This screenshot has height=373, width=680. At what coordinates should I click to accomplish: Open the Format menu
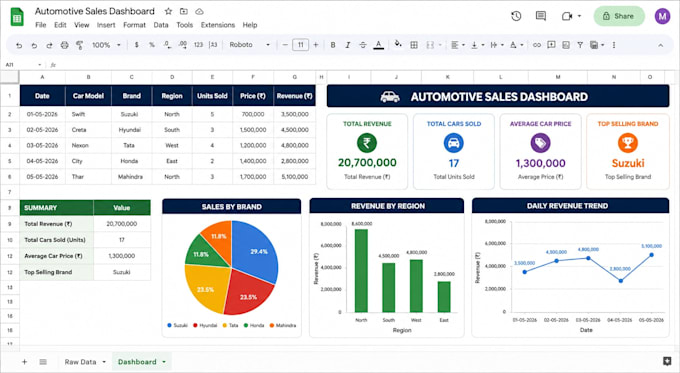(x=134, y=25)
